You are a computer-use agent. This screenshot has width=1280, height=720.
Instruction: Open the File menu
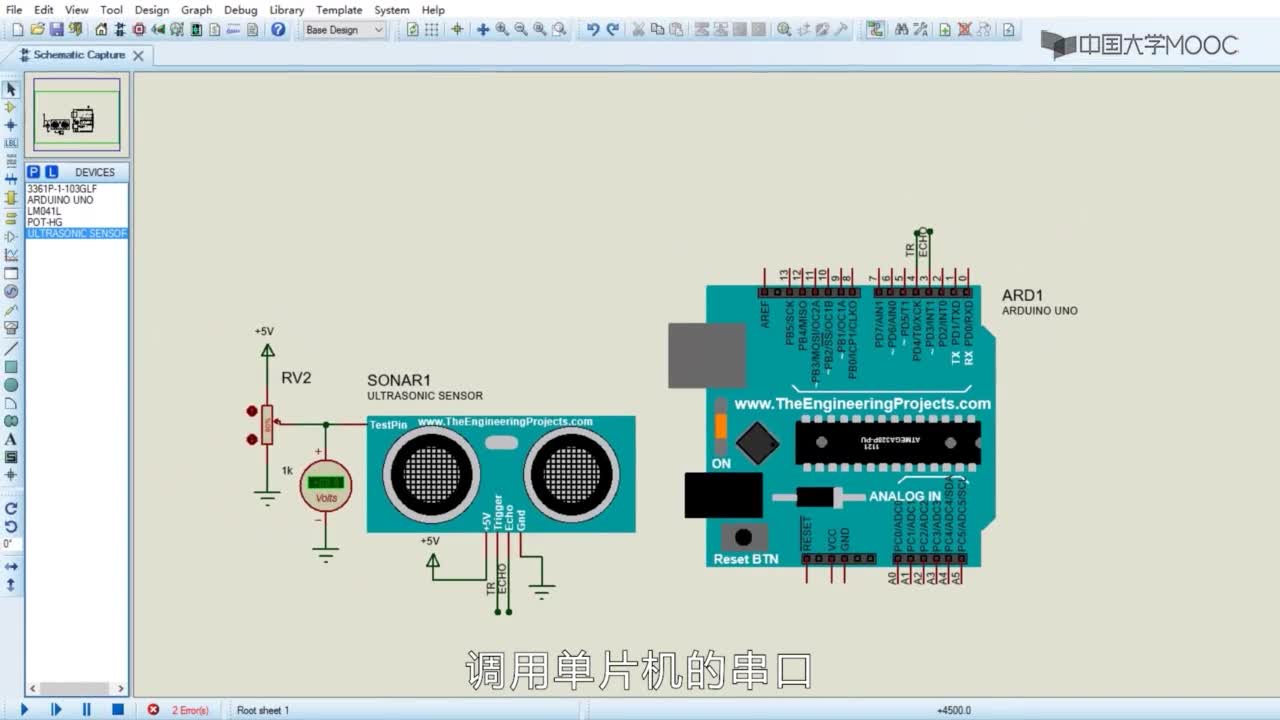click(14, 10)
